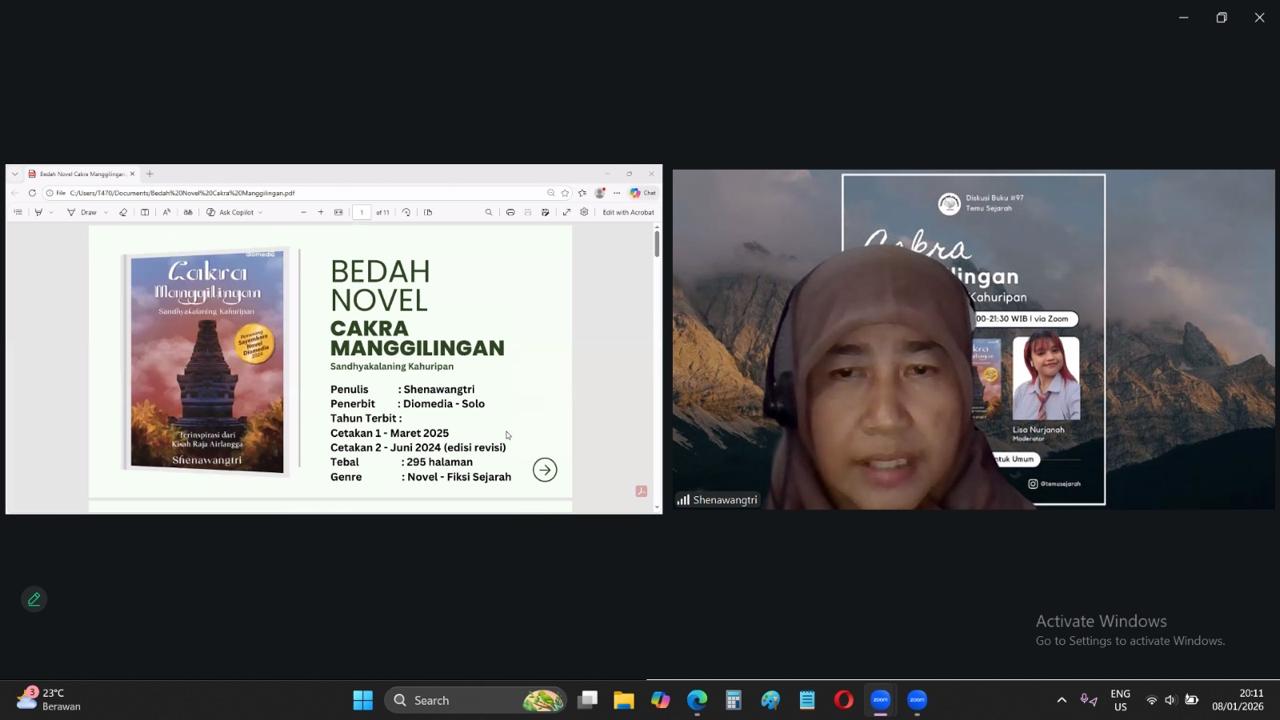Click the Erase tool in PDF toolbar

(x=123, y=212)
